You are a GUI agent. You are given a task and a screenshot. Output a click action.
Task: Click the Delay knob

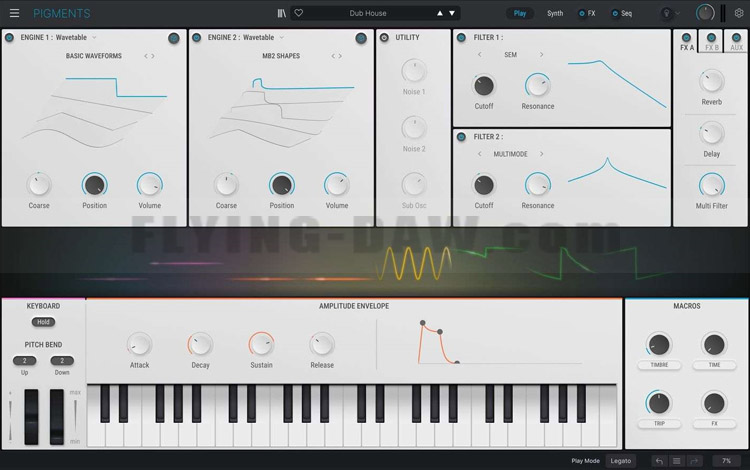pos(711,134)
